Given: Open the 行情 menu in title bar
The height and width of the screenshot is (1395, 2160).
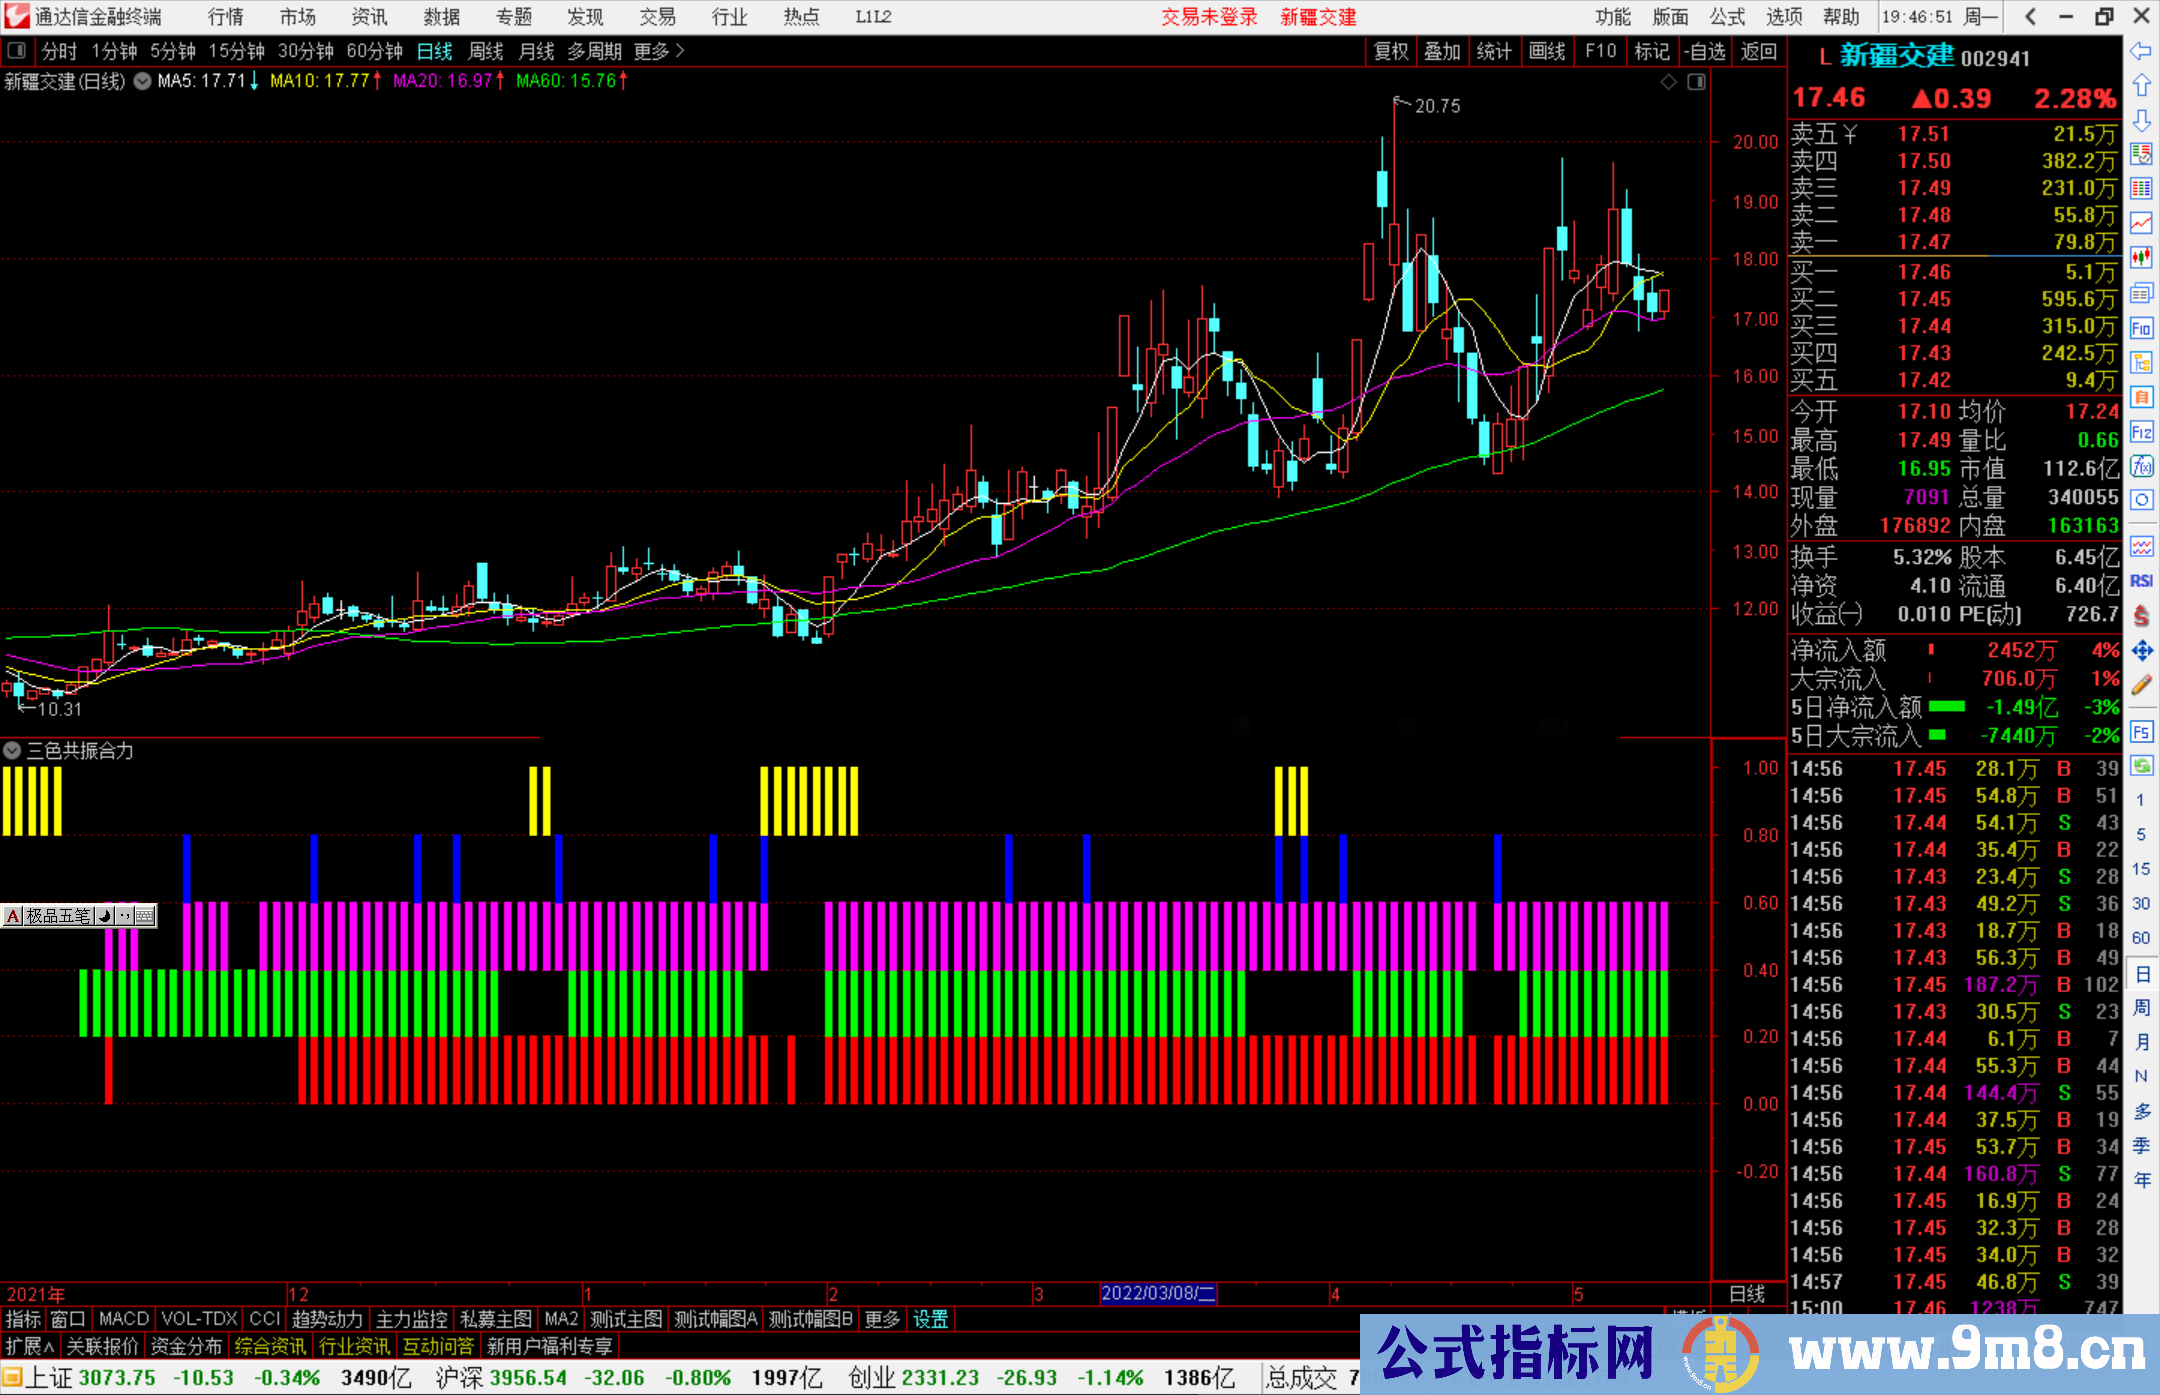Looking at the screenshot, I should coord(226,17).
